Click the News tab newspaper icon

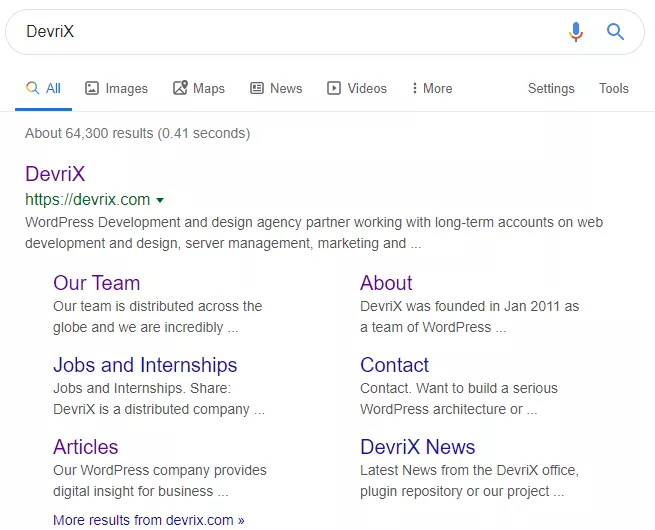257,88
